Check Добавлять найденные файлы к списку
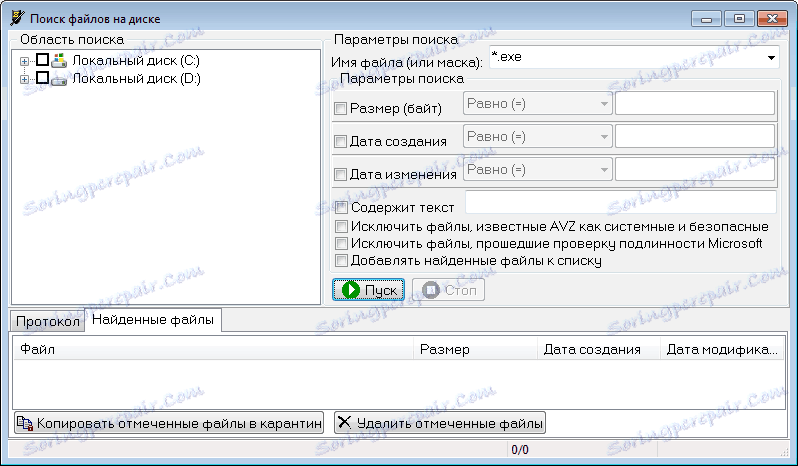 click(x=341, y=261)
